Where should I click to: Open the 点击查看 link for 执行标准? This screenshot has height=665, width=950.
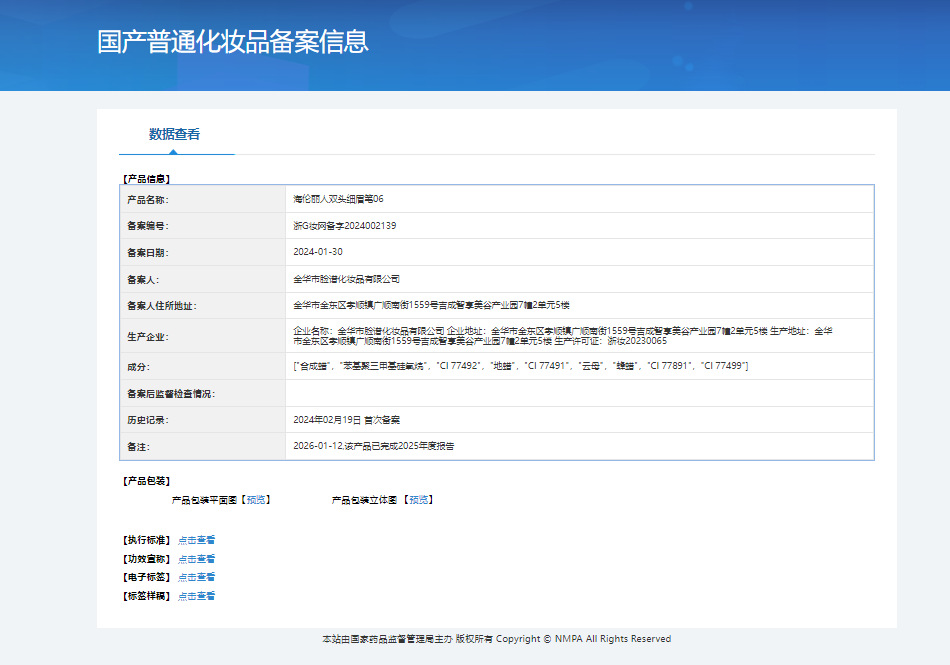click(x=196, y=540)
